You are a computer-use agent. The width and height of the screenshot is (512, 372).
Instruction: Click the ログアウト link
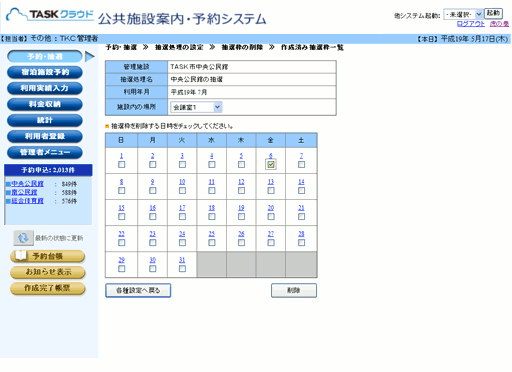(471, 24)
